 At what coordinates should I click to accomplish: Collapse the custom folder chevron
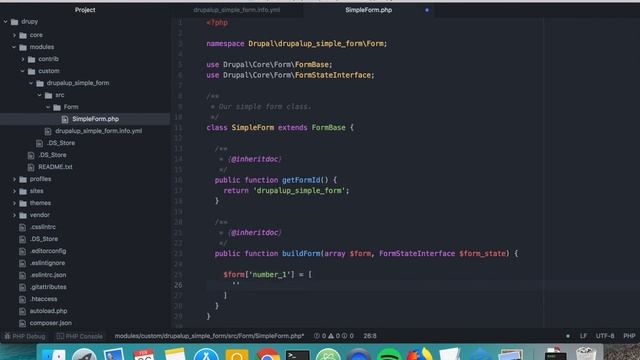point(23,71)
